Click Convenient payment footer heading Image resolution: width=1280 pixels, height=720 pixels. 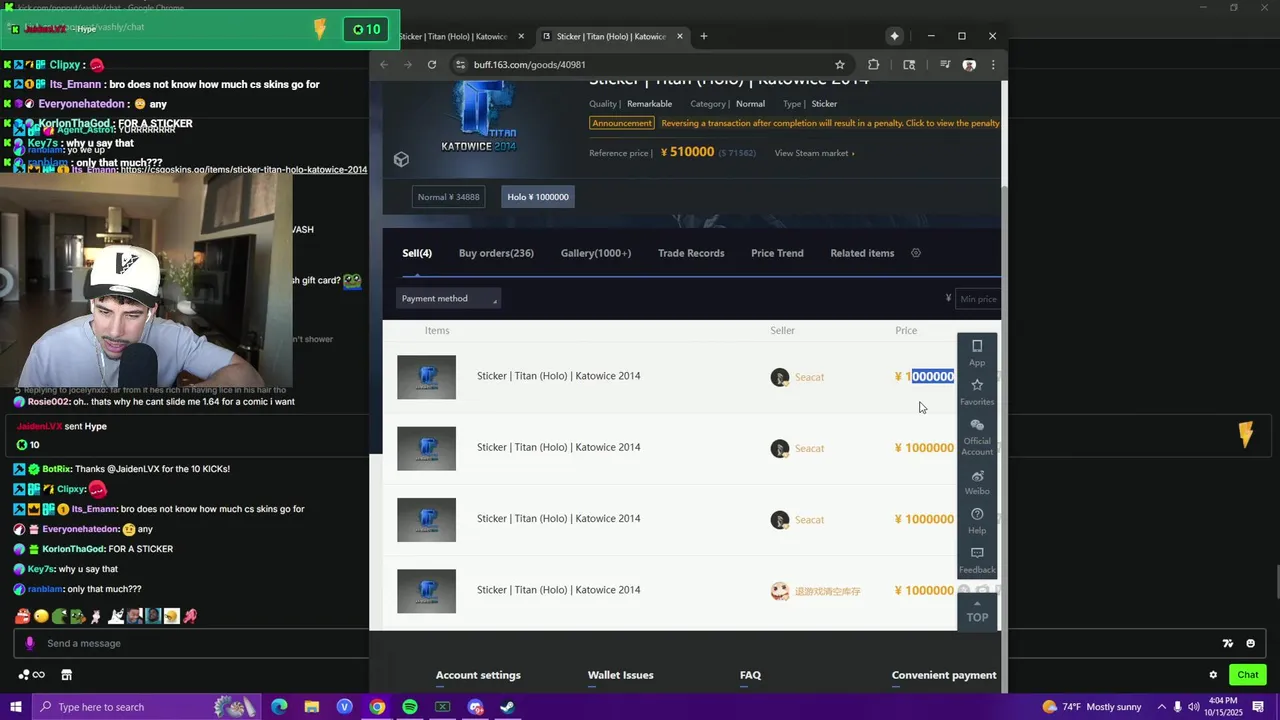pos(944,675)
